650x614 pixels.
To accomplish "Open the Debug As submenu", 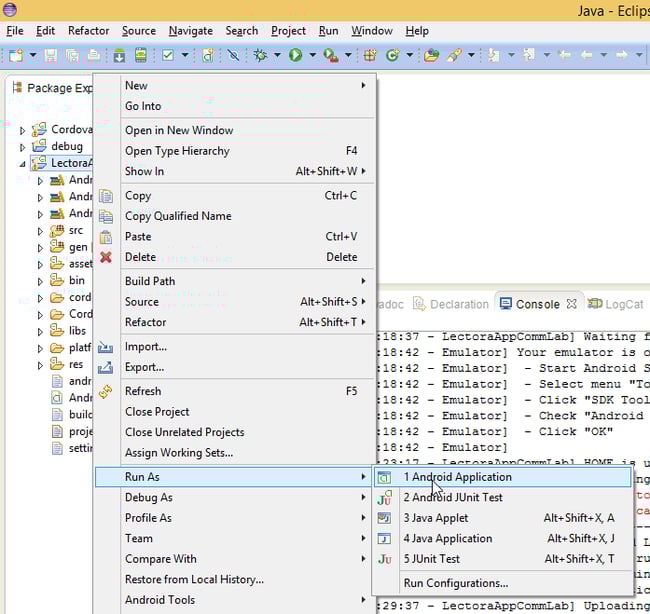I will pos(248,498).
